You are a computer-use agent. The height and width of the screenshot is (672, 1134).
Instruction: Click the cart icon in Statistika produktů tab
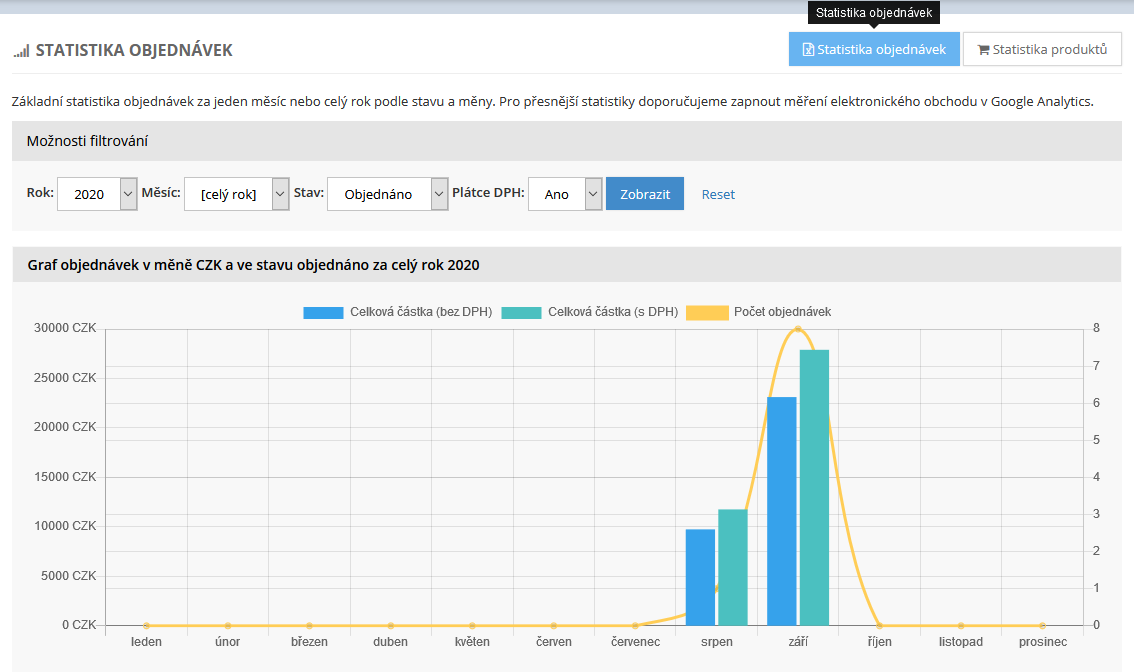pyautogui.click(x=983, y=50)
